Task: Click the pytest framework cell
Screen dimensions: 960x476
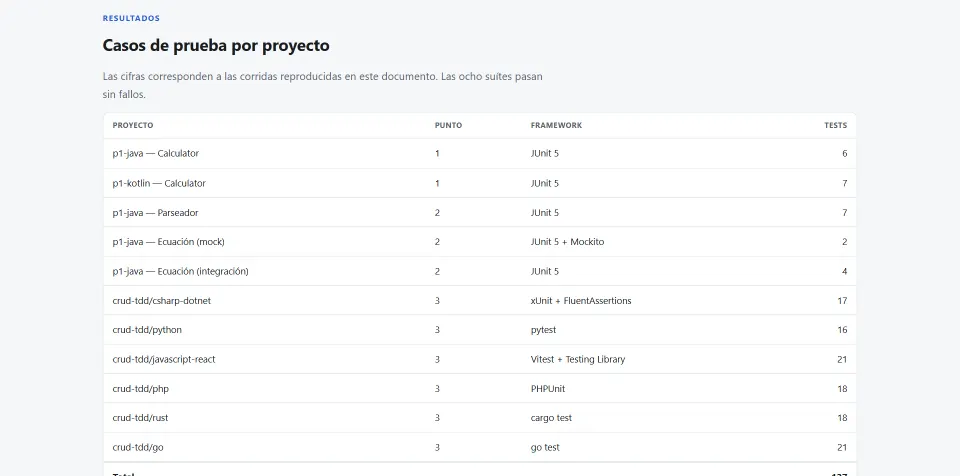Action: [x=544, y=330]
